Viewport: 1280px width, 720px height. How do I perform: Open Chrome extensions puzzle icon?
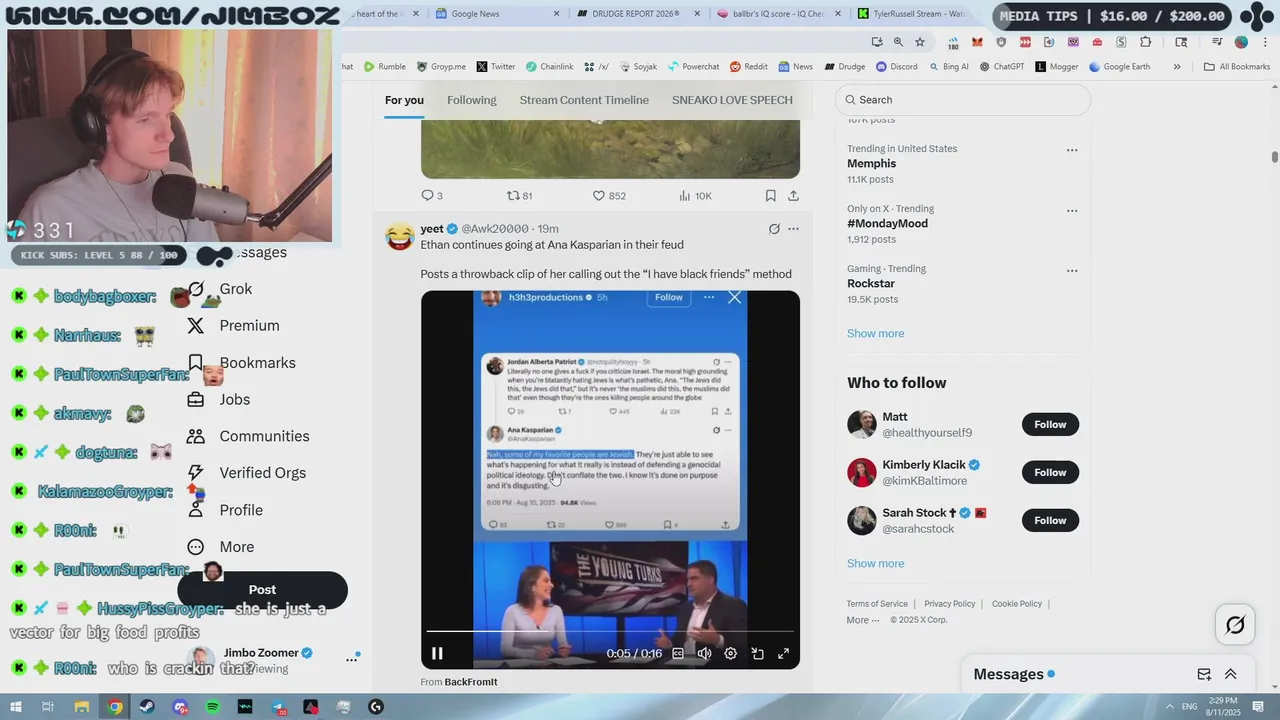pos(1146,42)
